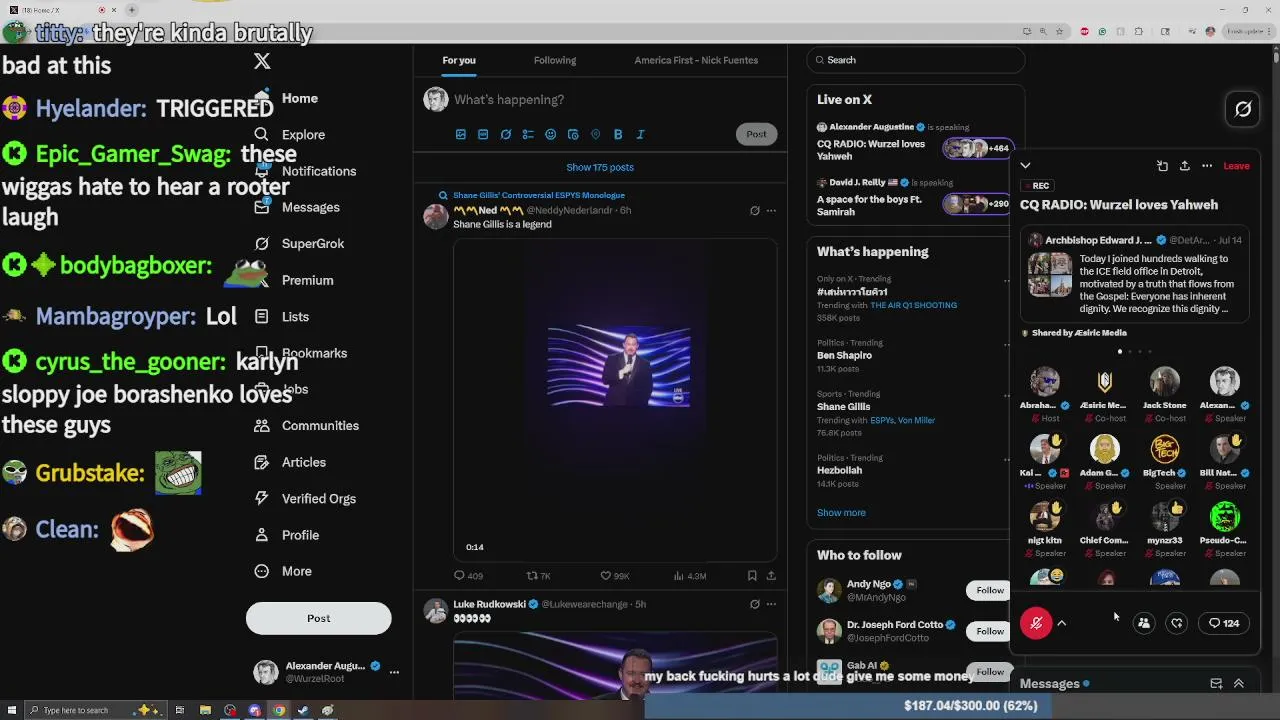
Task: Open account menu next to Alexander Augustine
Action: pos(394,672)
